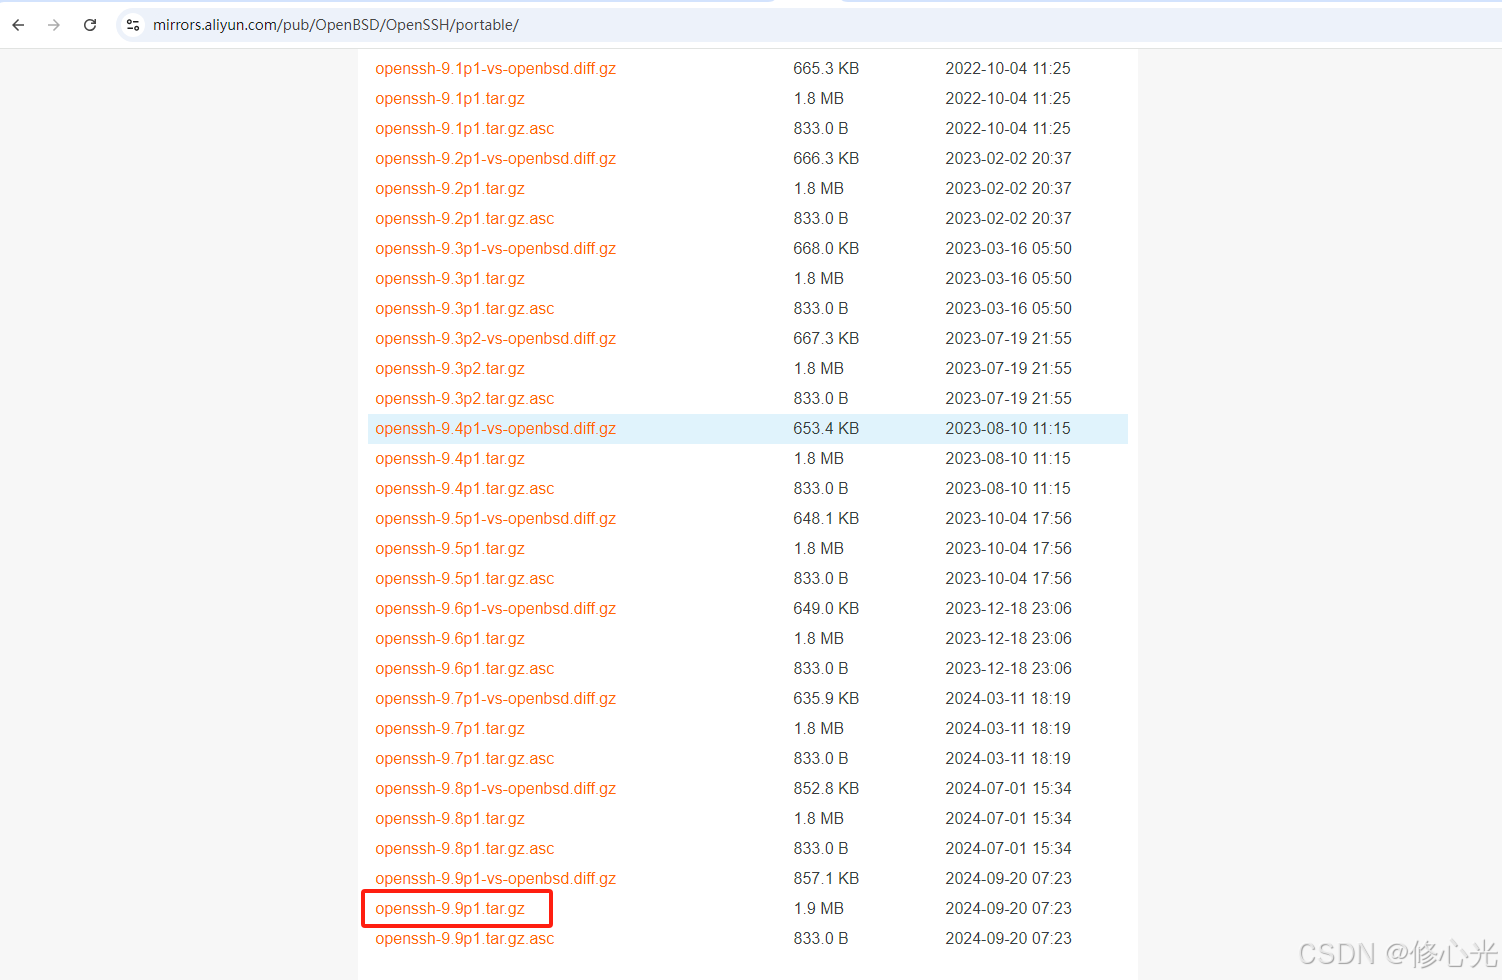The height and width of the screenshot is (980, 1502).
Task: Click date of openssh-9.2p1.tar.gz row
Action: click(1008, 188)
